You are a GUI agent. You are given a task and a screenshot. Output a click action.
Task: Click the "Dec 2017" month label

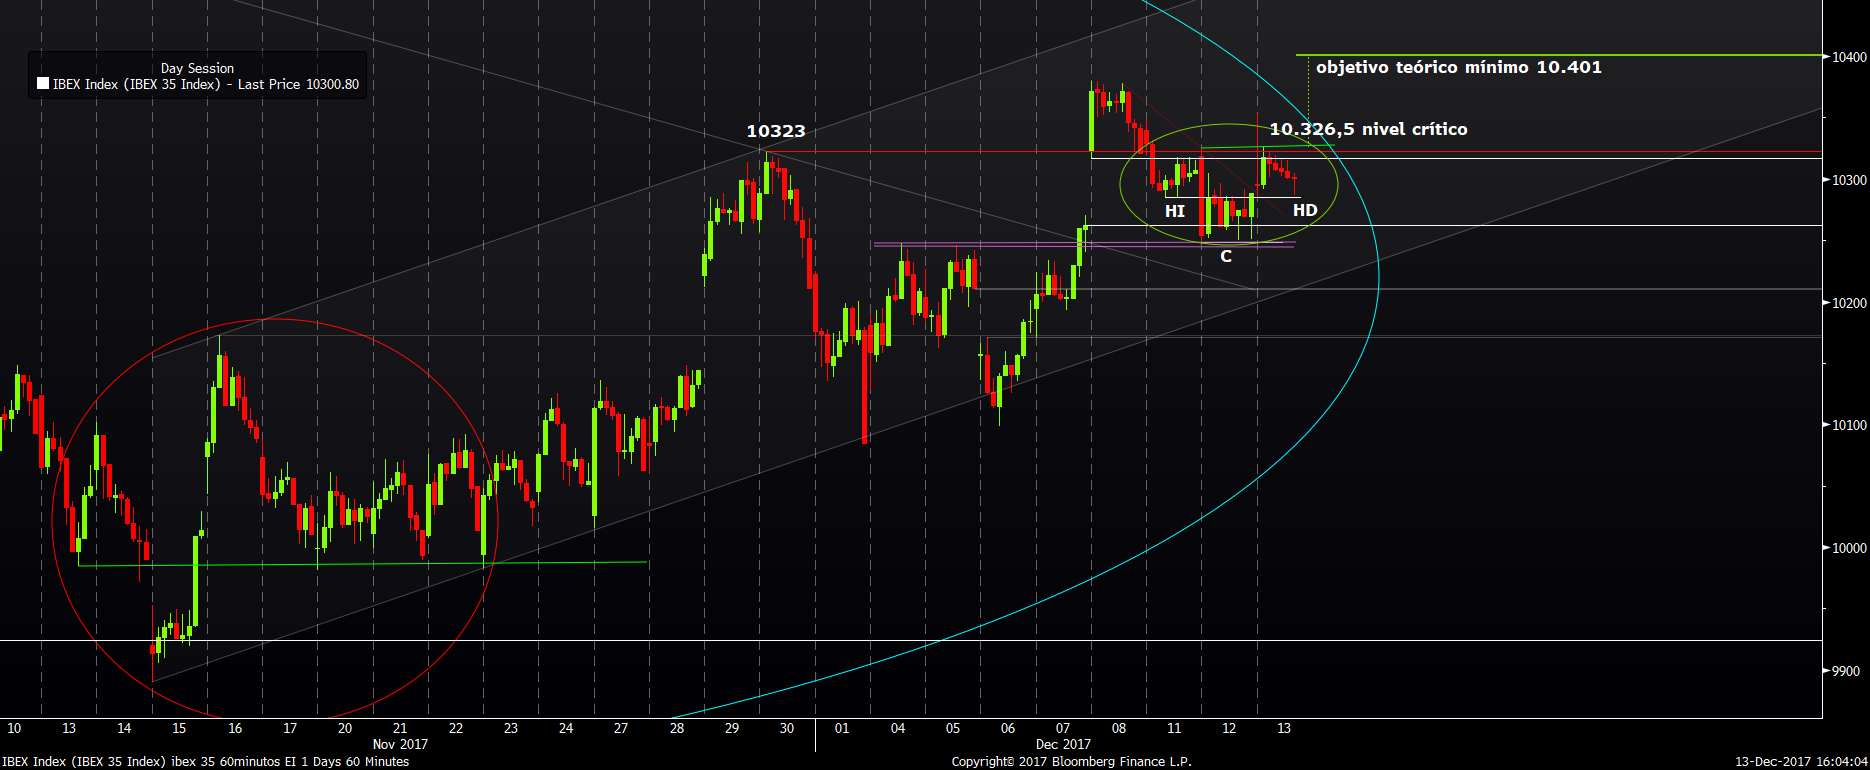pos(1063,744)
